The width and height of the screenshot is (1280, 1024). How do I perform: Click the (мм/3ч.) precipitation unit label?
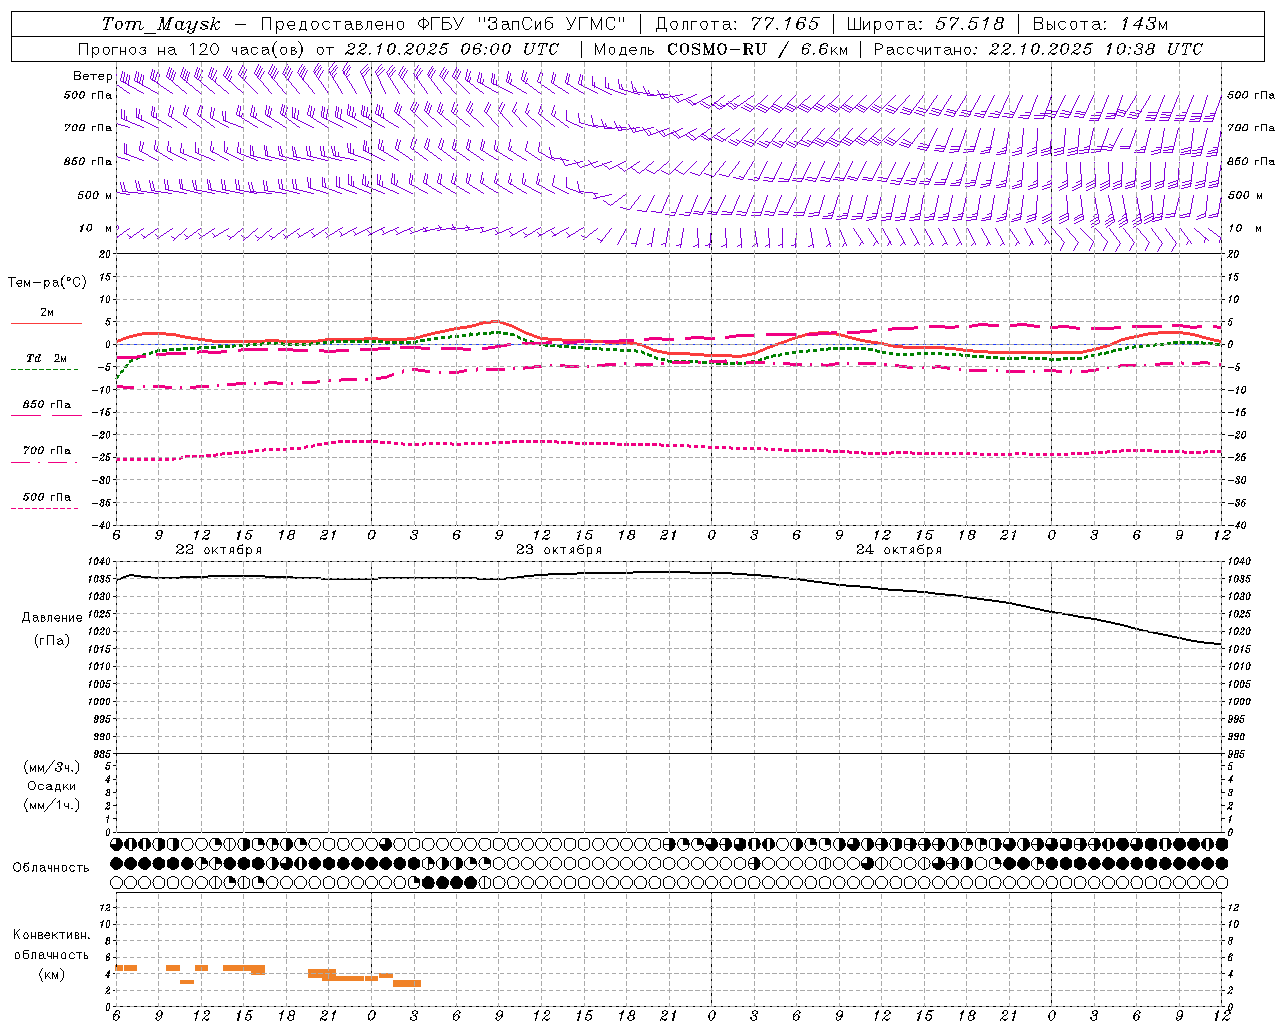pos(52,767)
